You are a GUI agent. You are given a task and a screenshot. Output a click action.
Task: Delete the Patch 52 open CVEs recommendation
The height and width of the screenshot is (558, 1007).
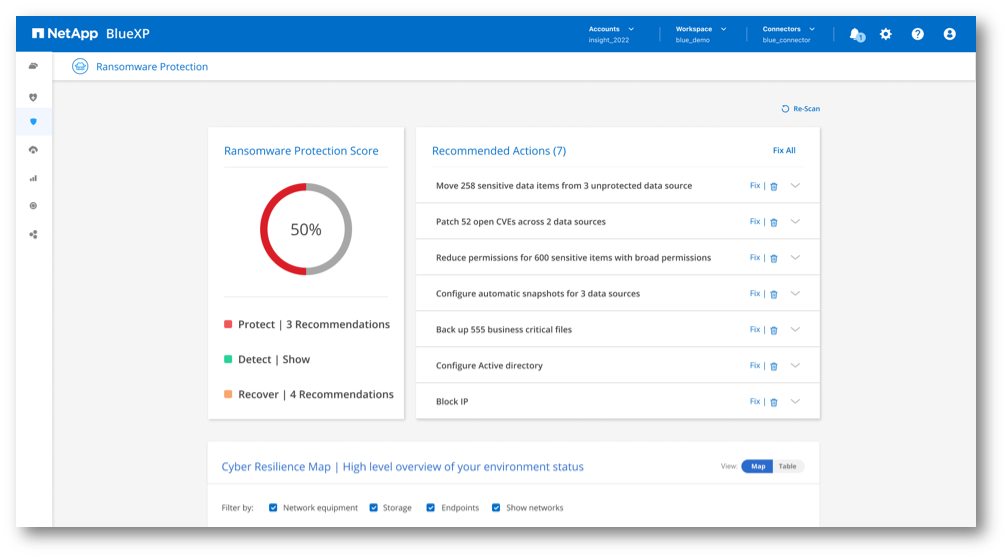click(774, 222)
